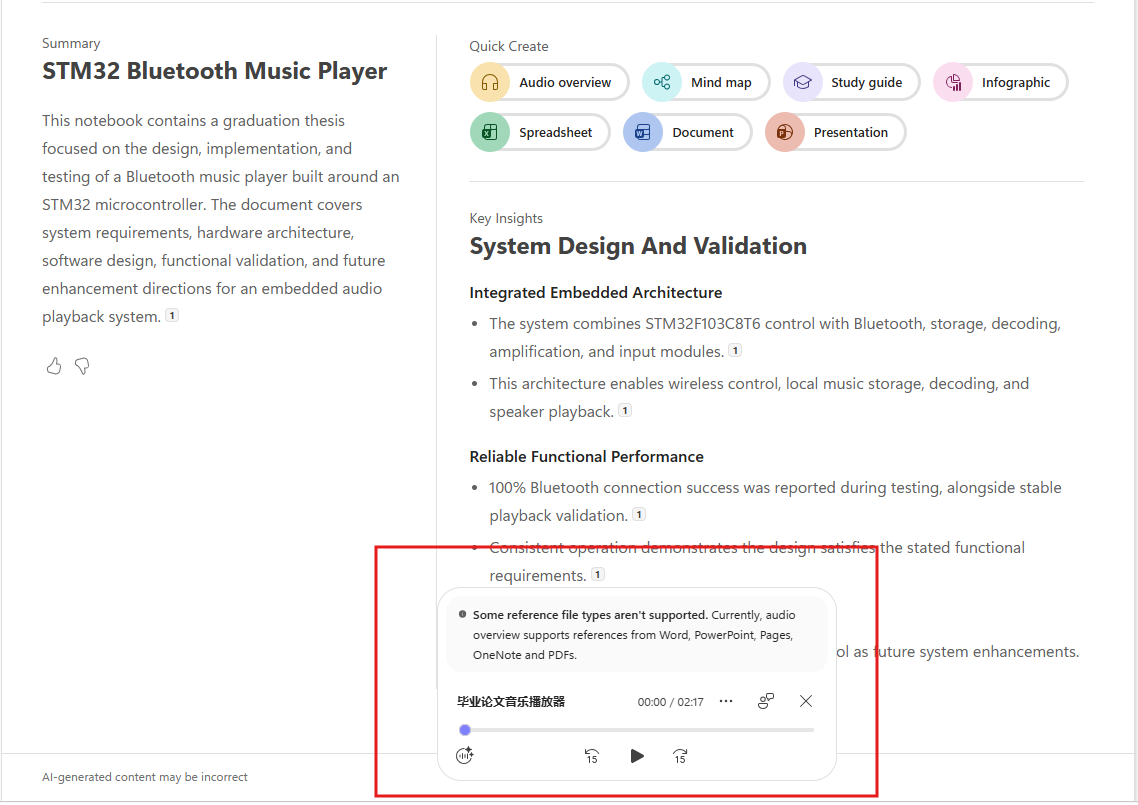
Task: Create an Audio overview
Action: pos(549,82)
